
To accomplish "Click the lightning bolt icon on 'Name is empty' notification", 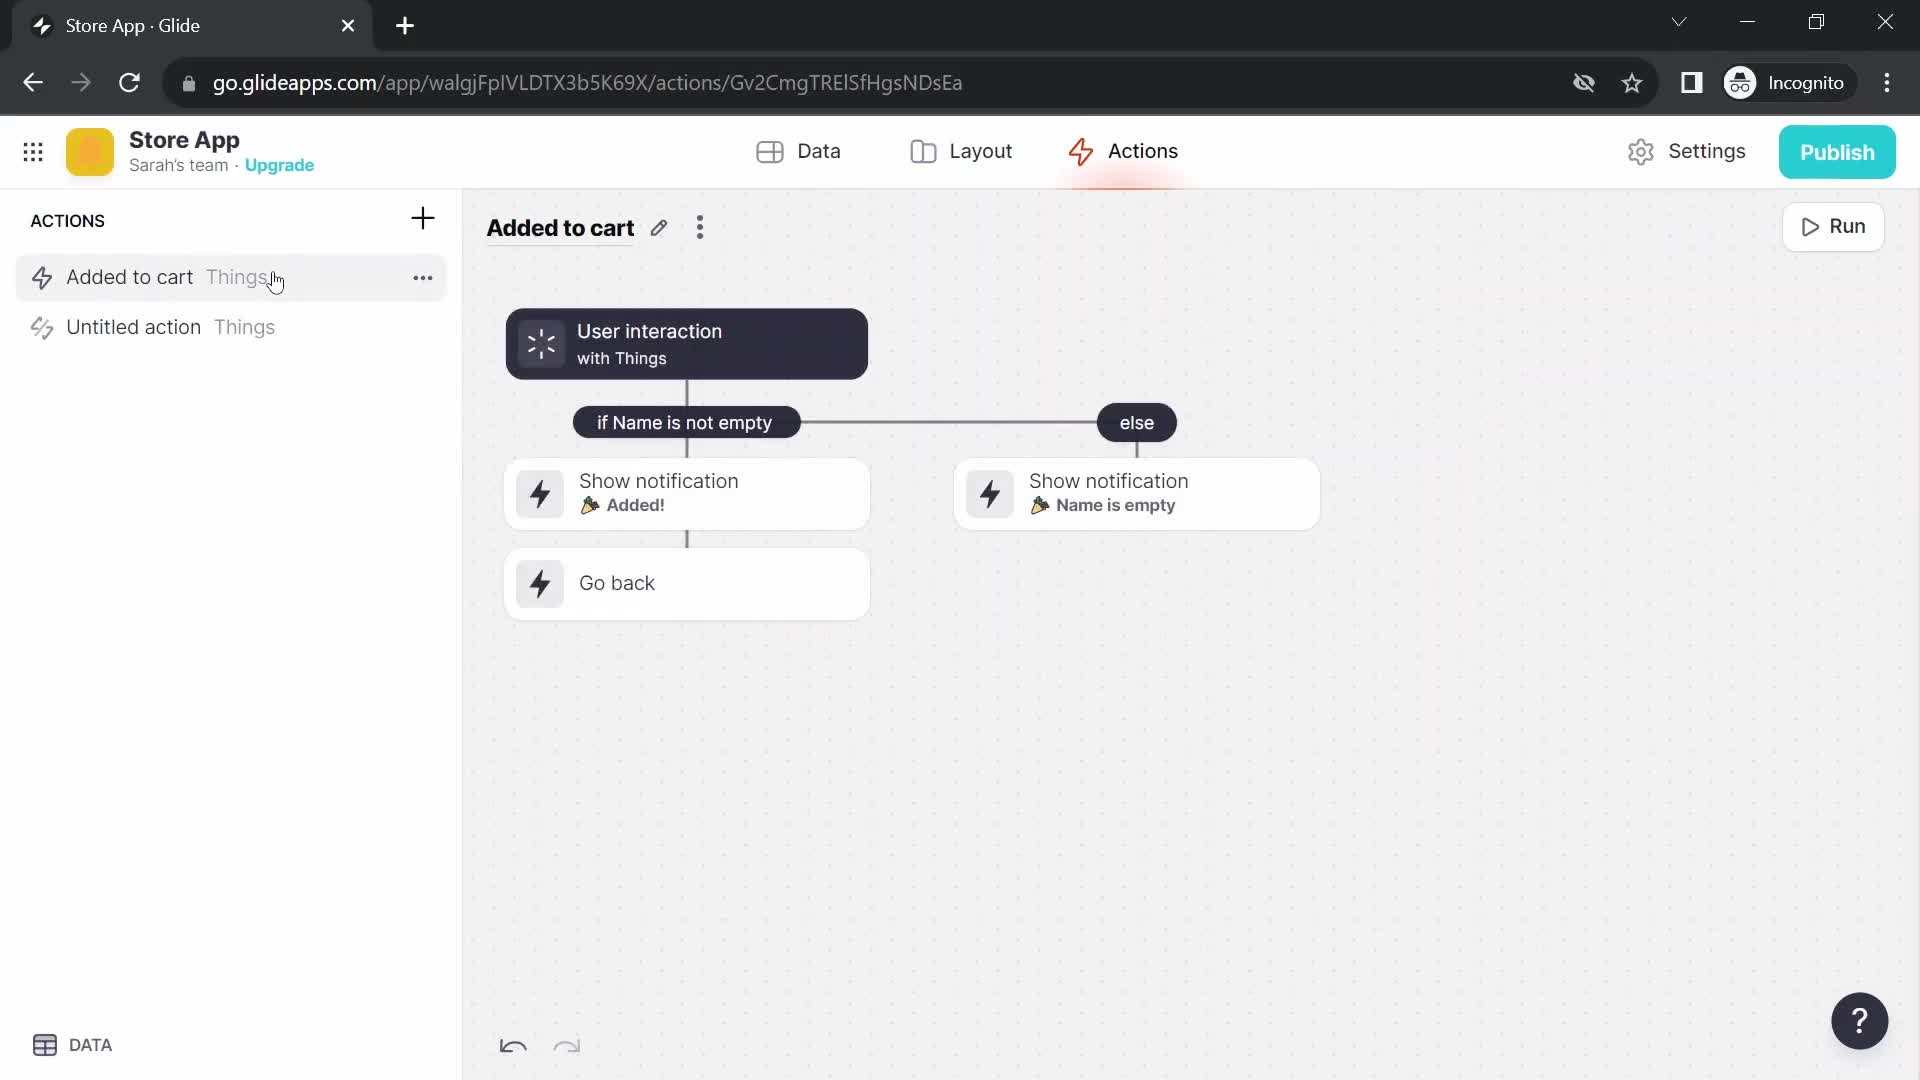I will (990, 492).
